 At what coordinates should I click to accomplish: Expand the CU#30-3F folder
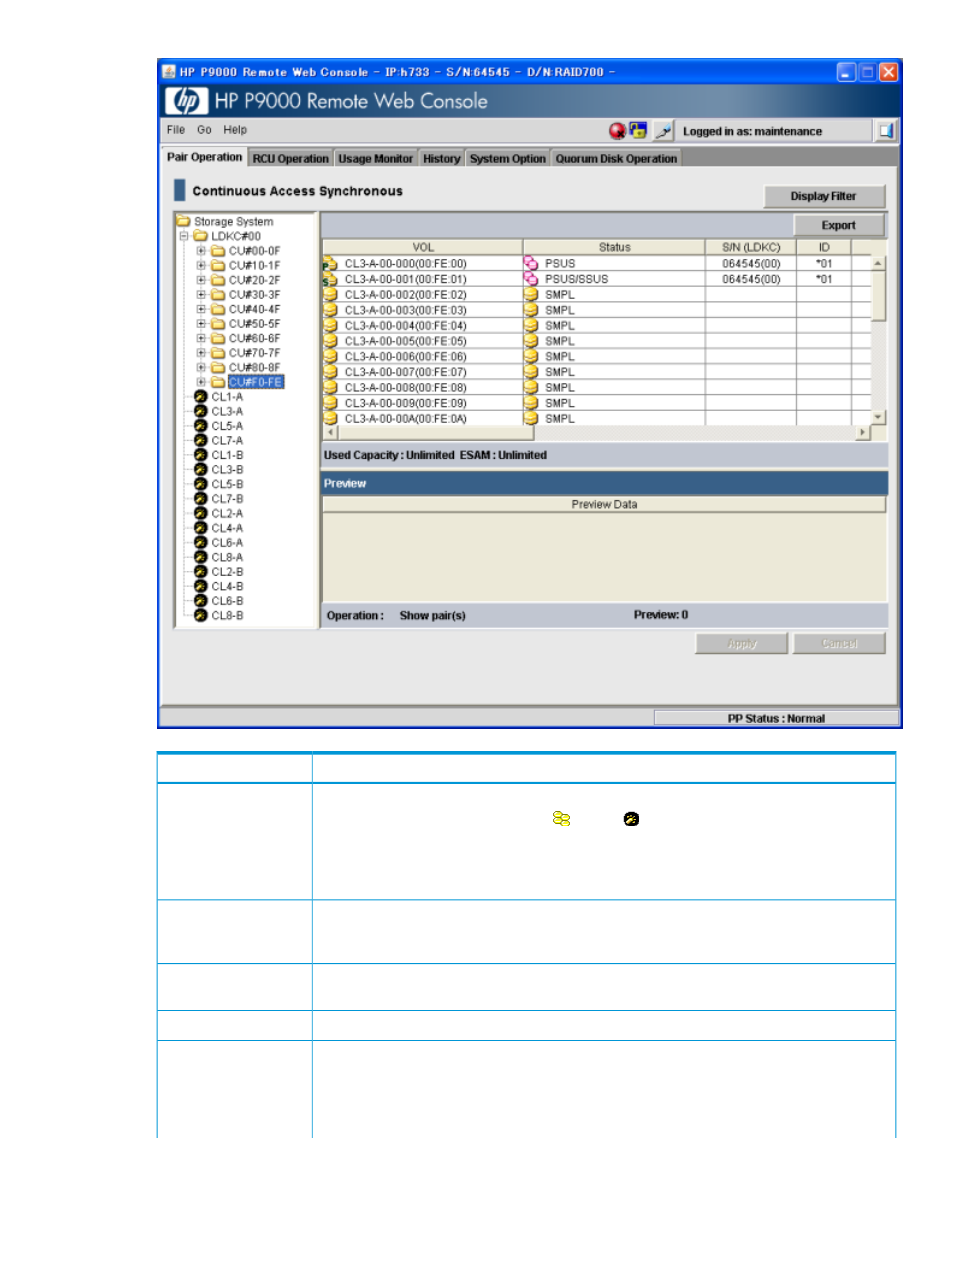click(201, 294)
